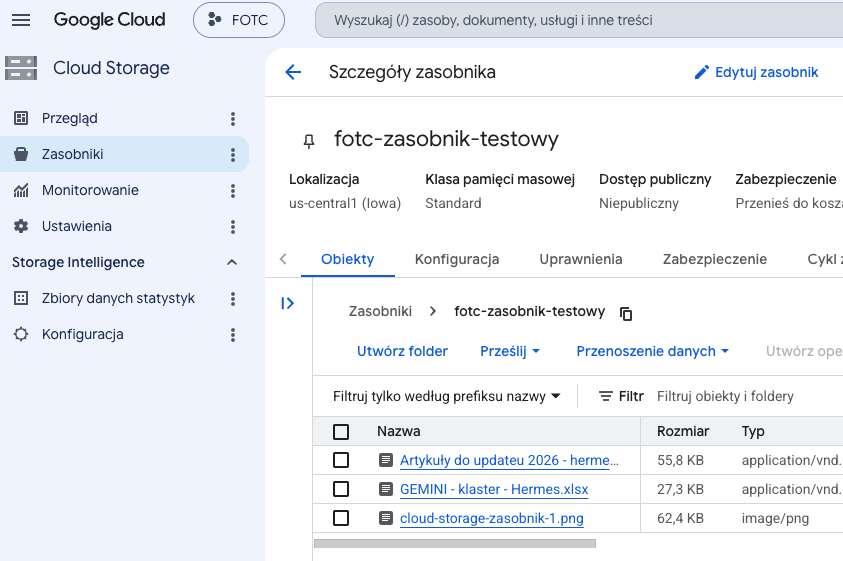Sort by the Typ column header
The height and width of the screenshot is (561, 843).
[753, 431]
